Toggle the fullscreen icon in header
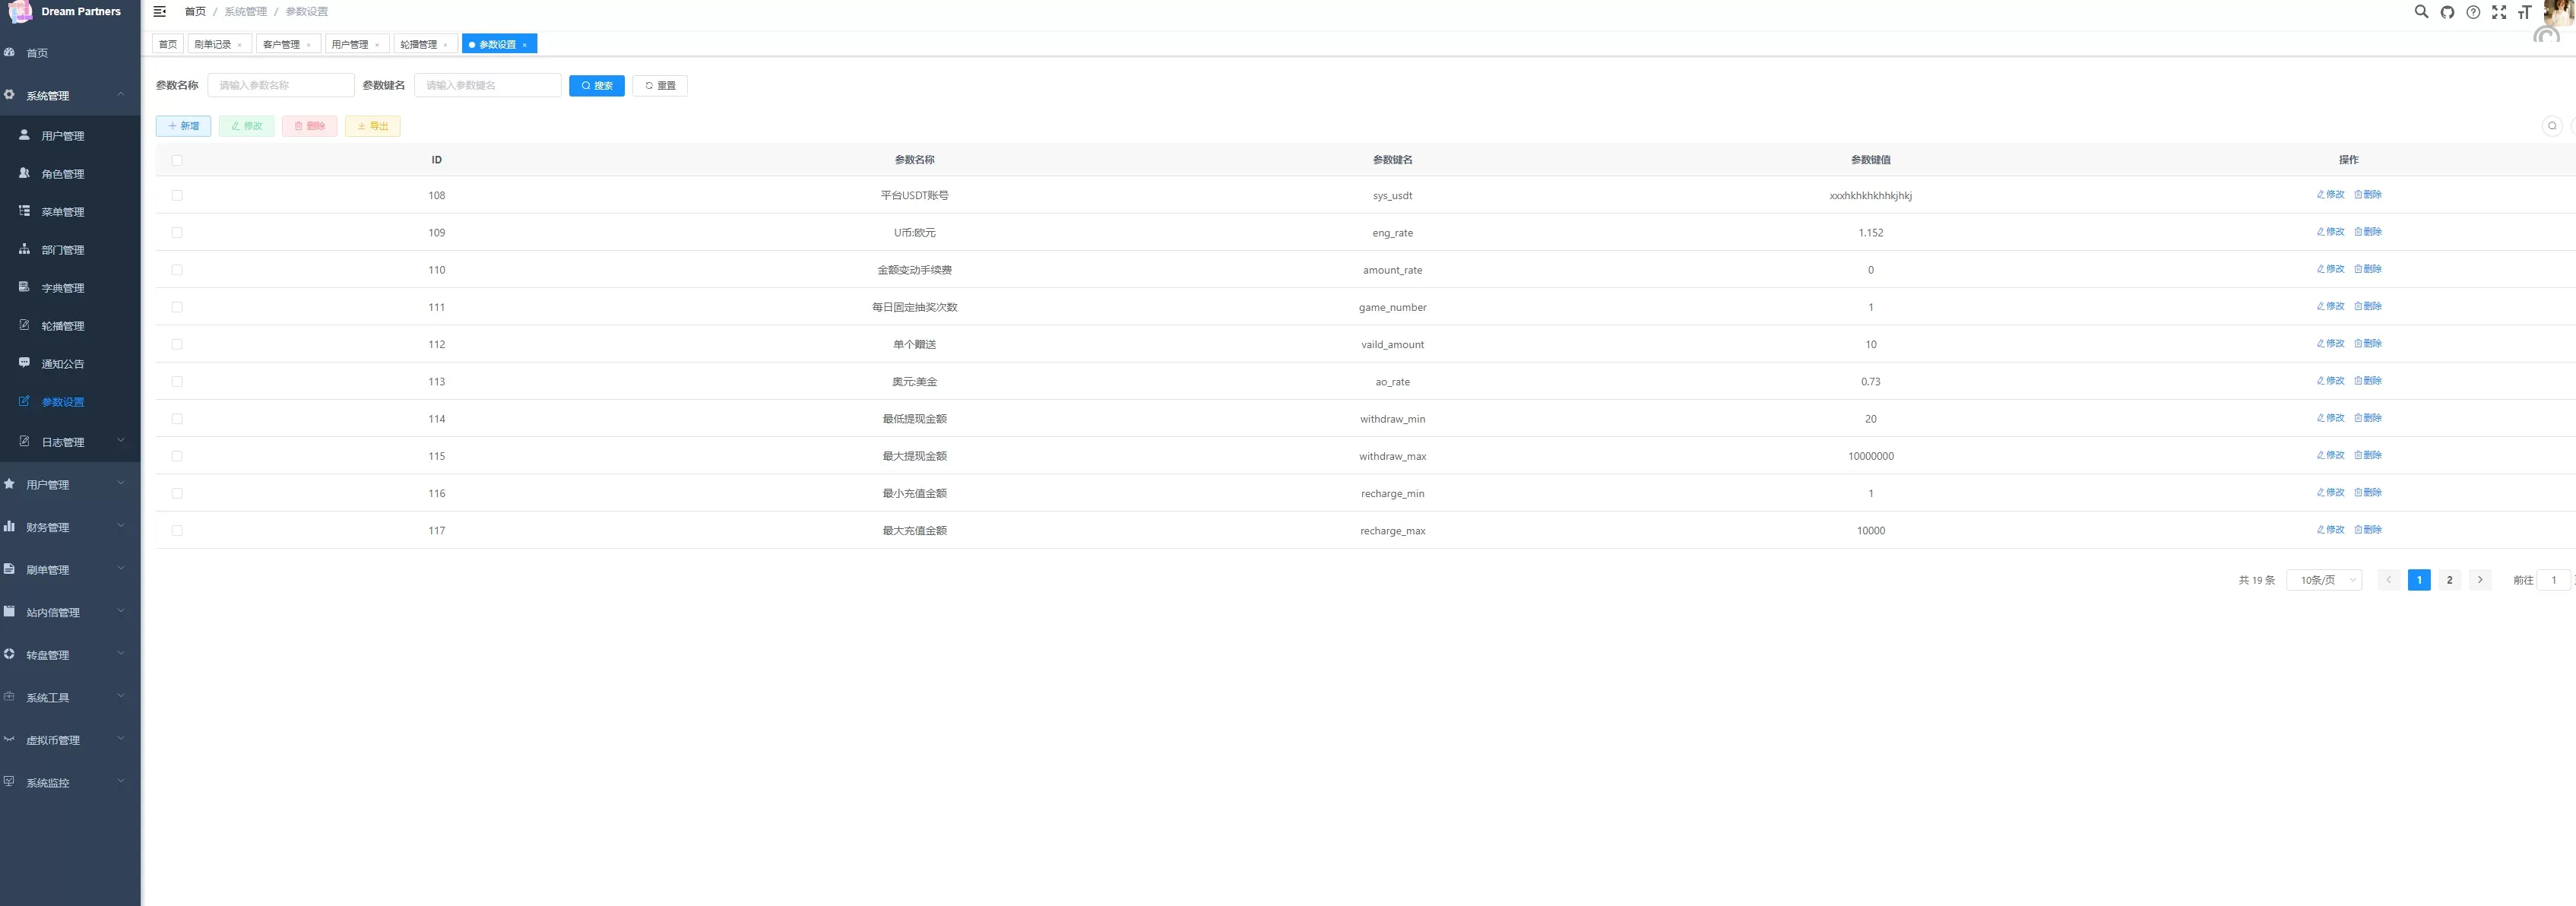2576x906 pixels. (2499, 12)
